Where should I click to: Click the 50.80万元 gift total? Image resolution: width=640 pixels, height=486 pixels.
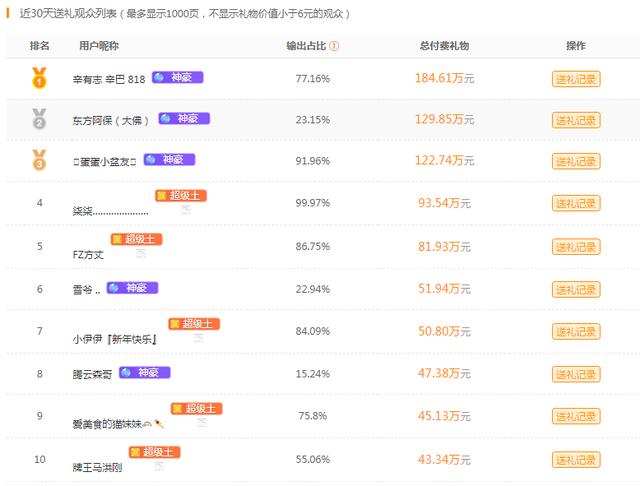[444, 331]
